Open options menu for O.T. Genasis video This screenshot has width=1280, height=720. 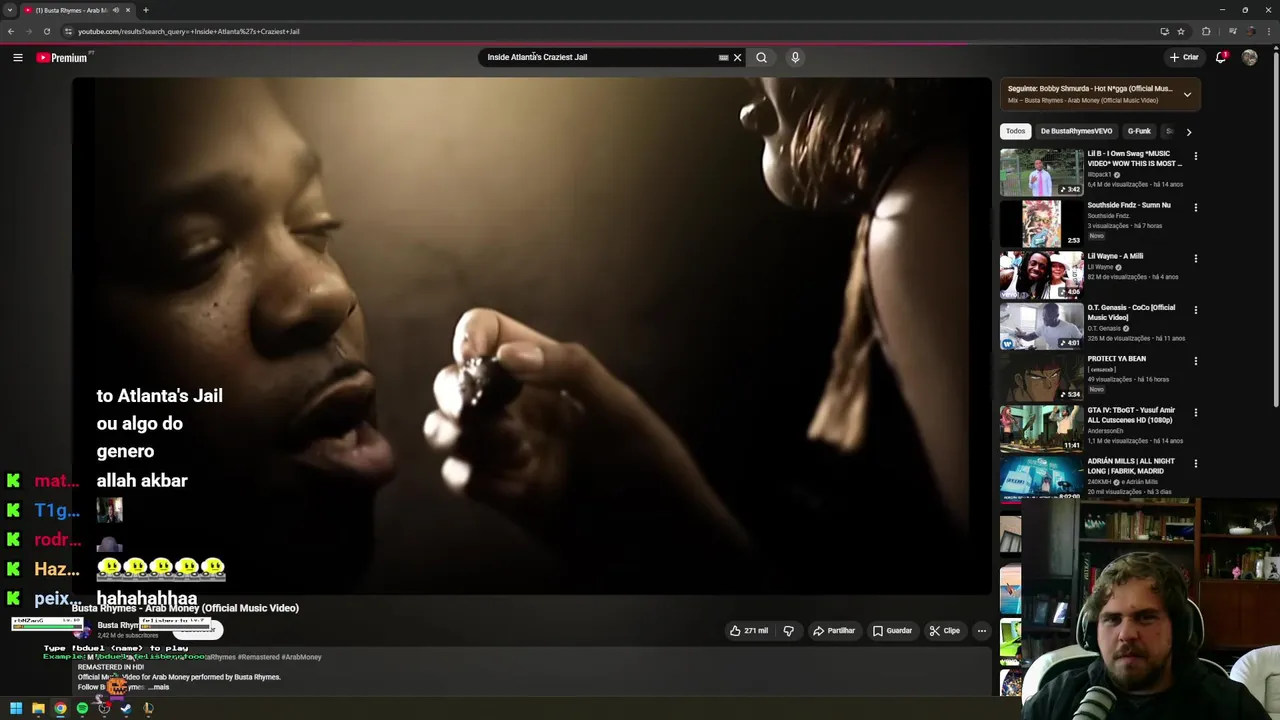click(1195, 310)
